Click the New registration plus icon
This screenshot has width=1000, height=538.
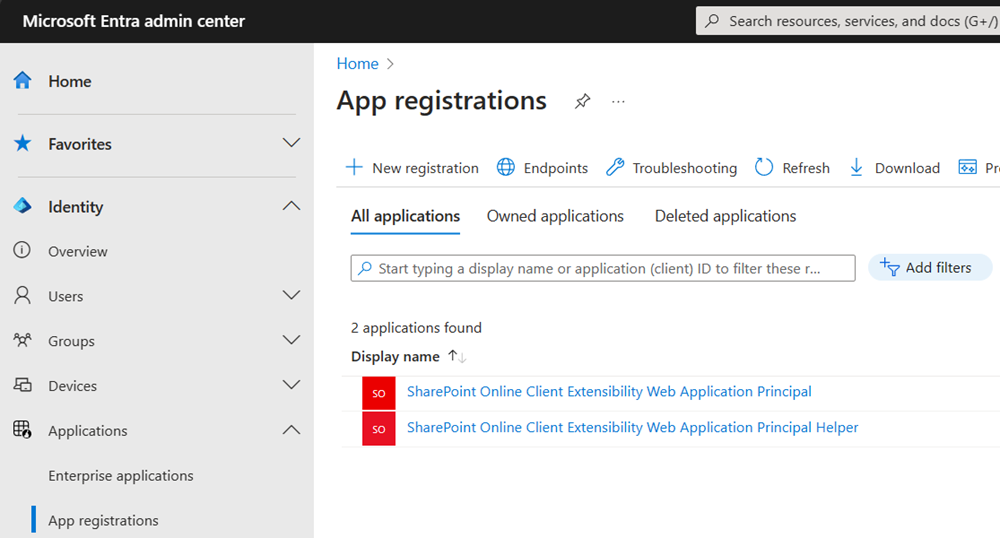coord(354,168)
